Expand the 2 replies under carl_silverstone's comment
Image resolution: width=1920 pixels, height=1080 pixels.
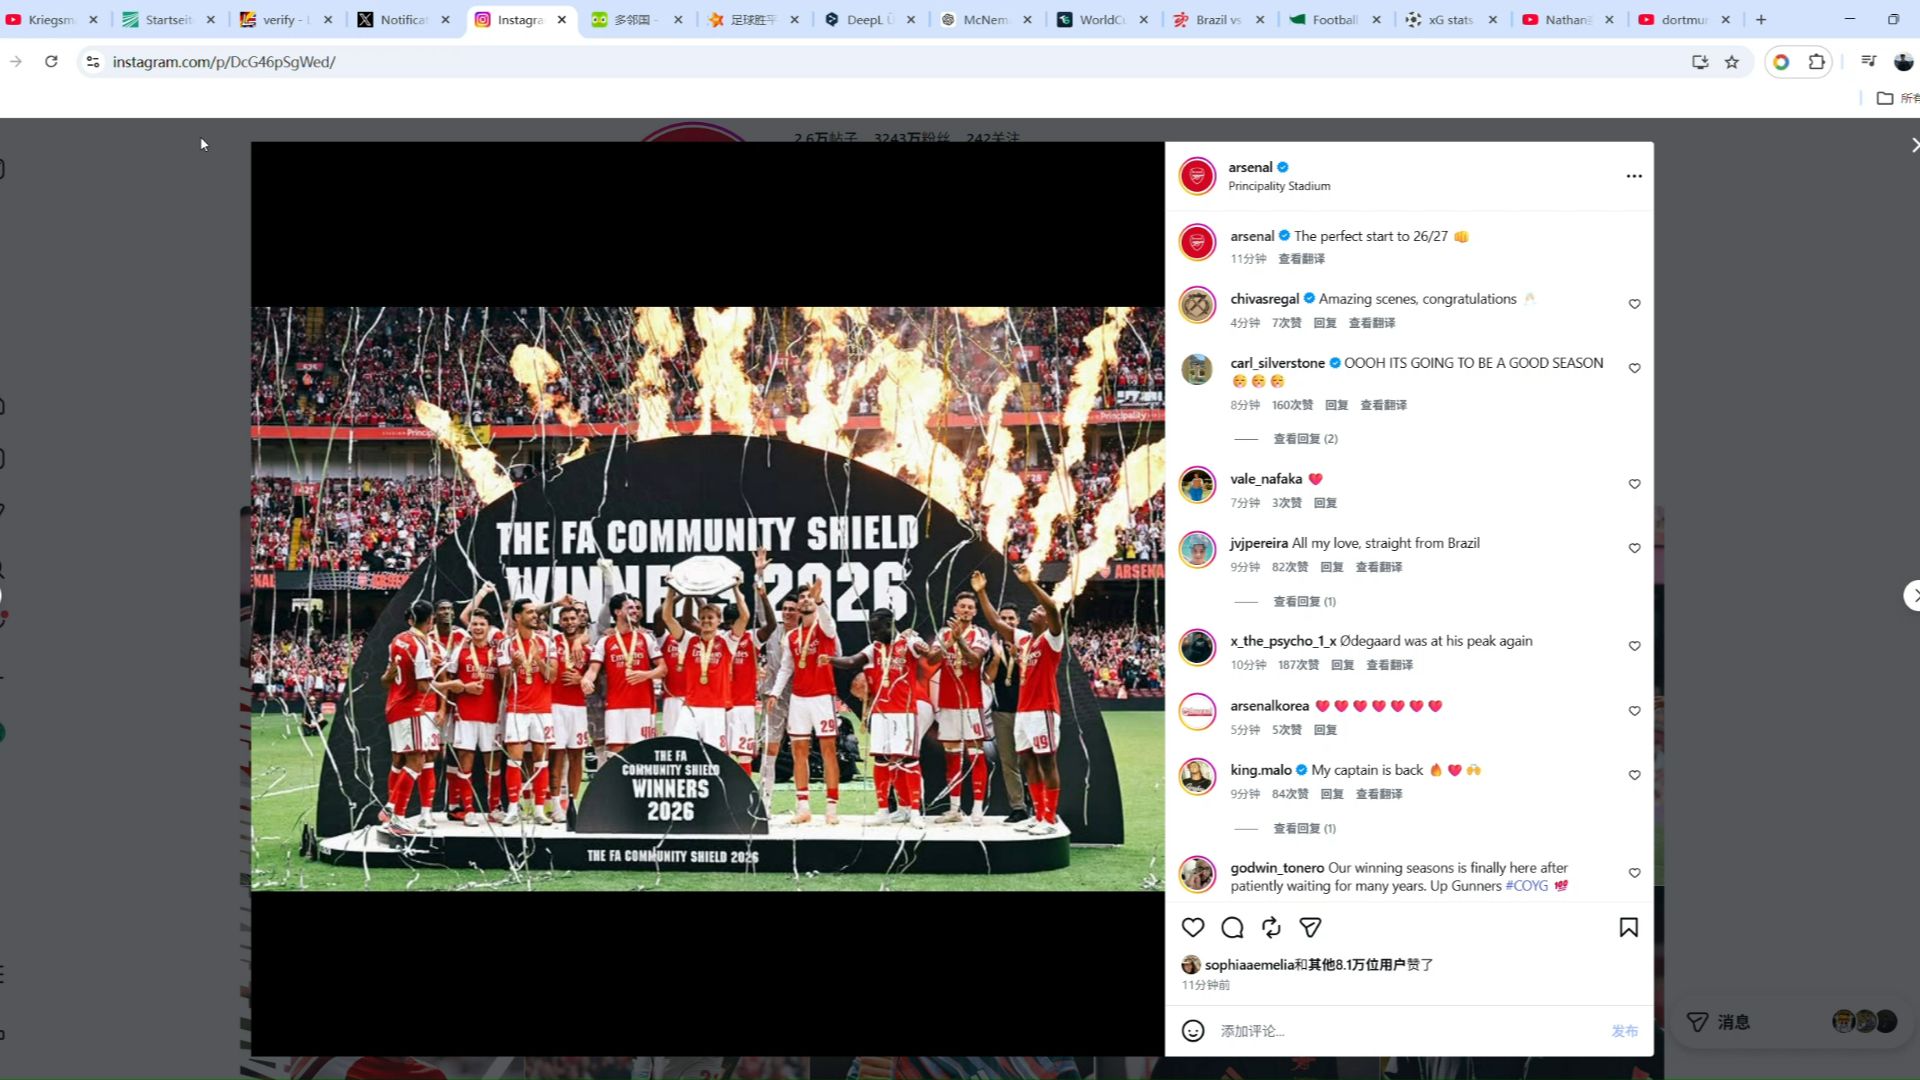coord(1305,439)
